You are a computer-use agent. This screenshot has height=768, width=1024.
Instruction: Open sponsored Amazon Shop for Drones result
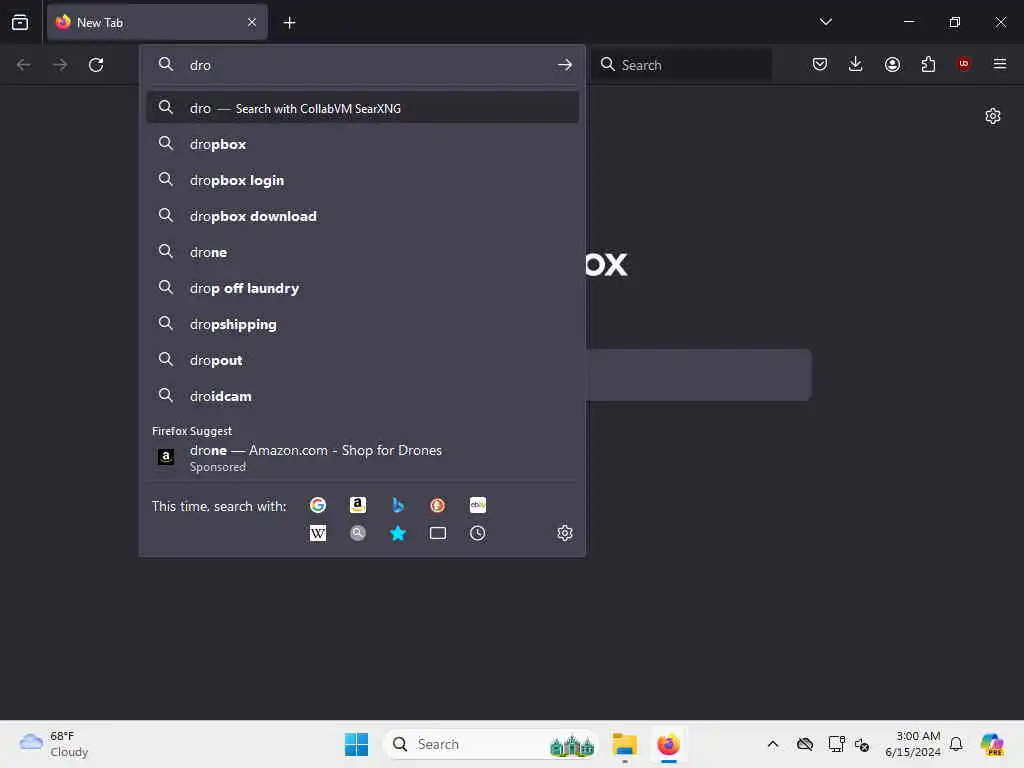(362, 458)
